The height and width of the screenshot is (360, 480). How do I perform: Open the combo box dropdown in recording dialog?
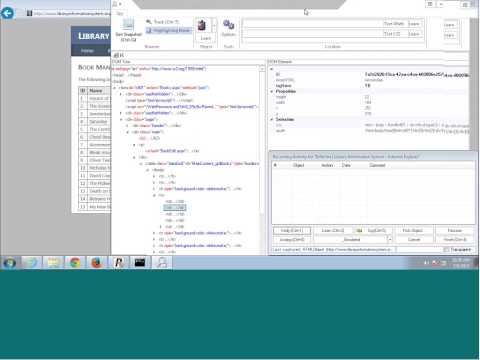pyautogui.click(x=389, y=239)
